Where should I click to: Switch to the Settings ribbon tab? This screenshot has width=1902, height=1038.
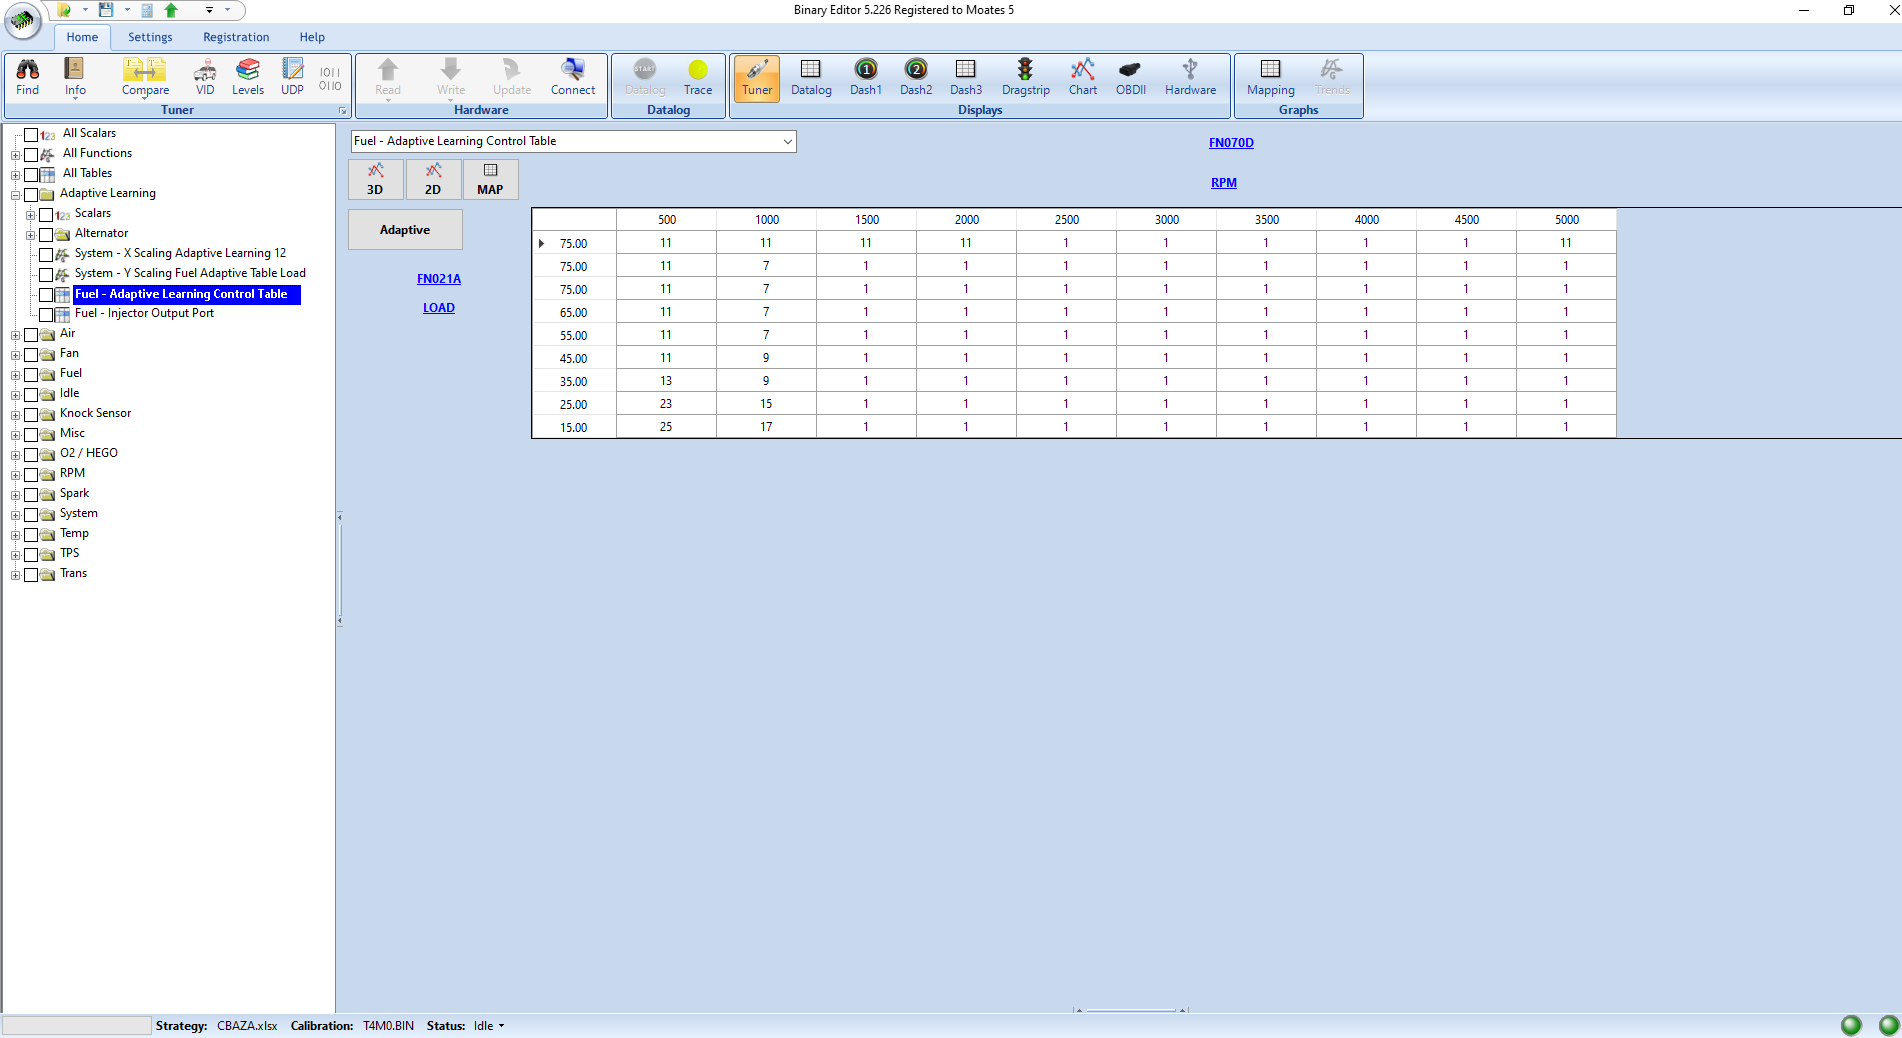150,37
